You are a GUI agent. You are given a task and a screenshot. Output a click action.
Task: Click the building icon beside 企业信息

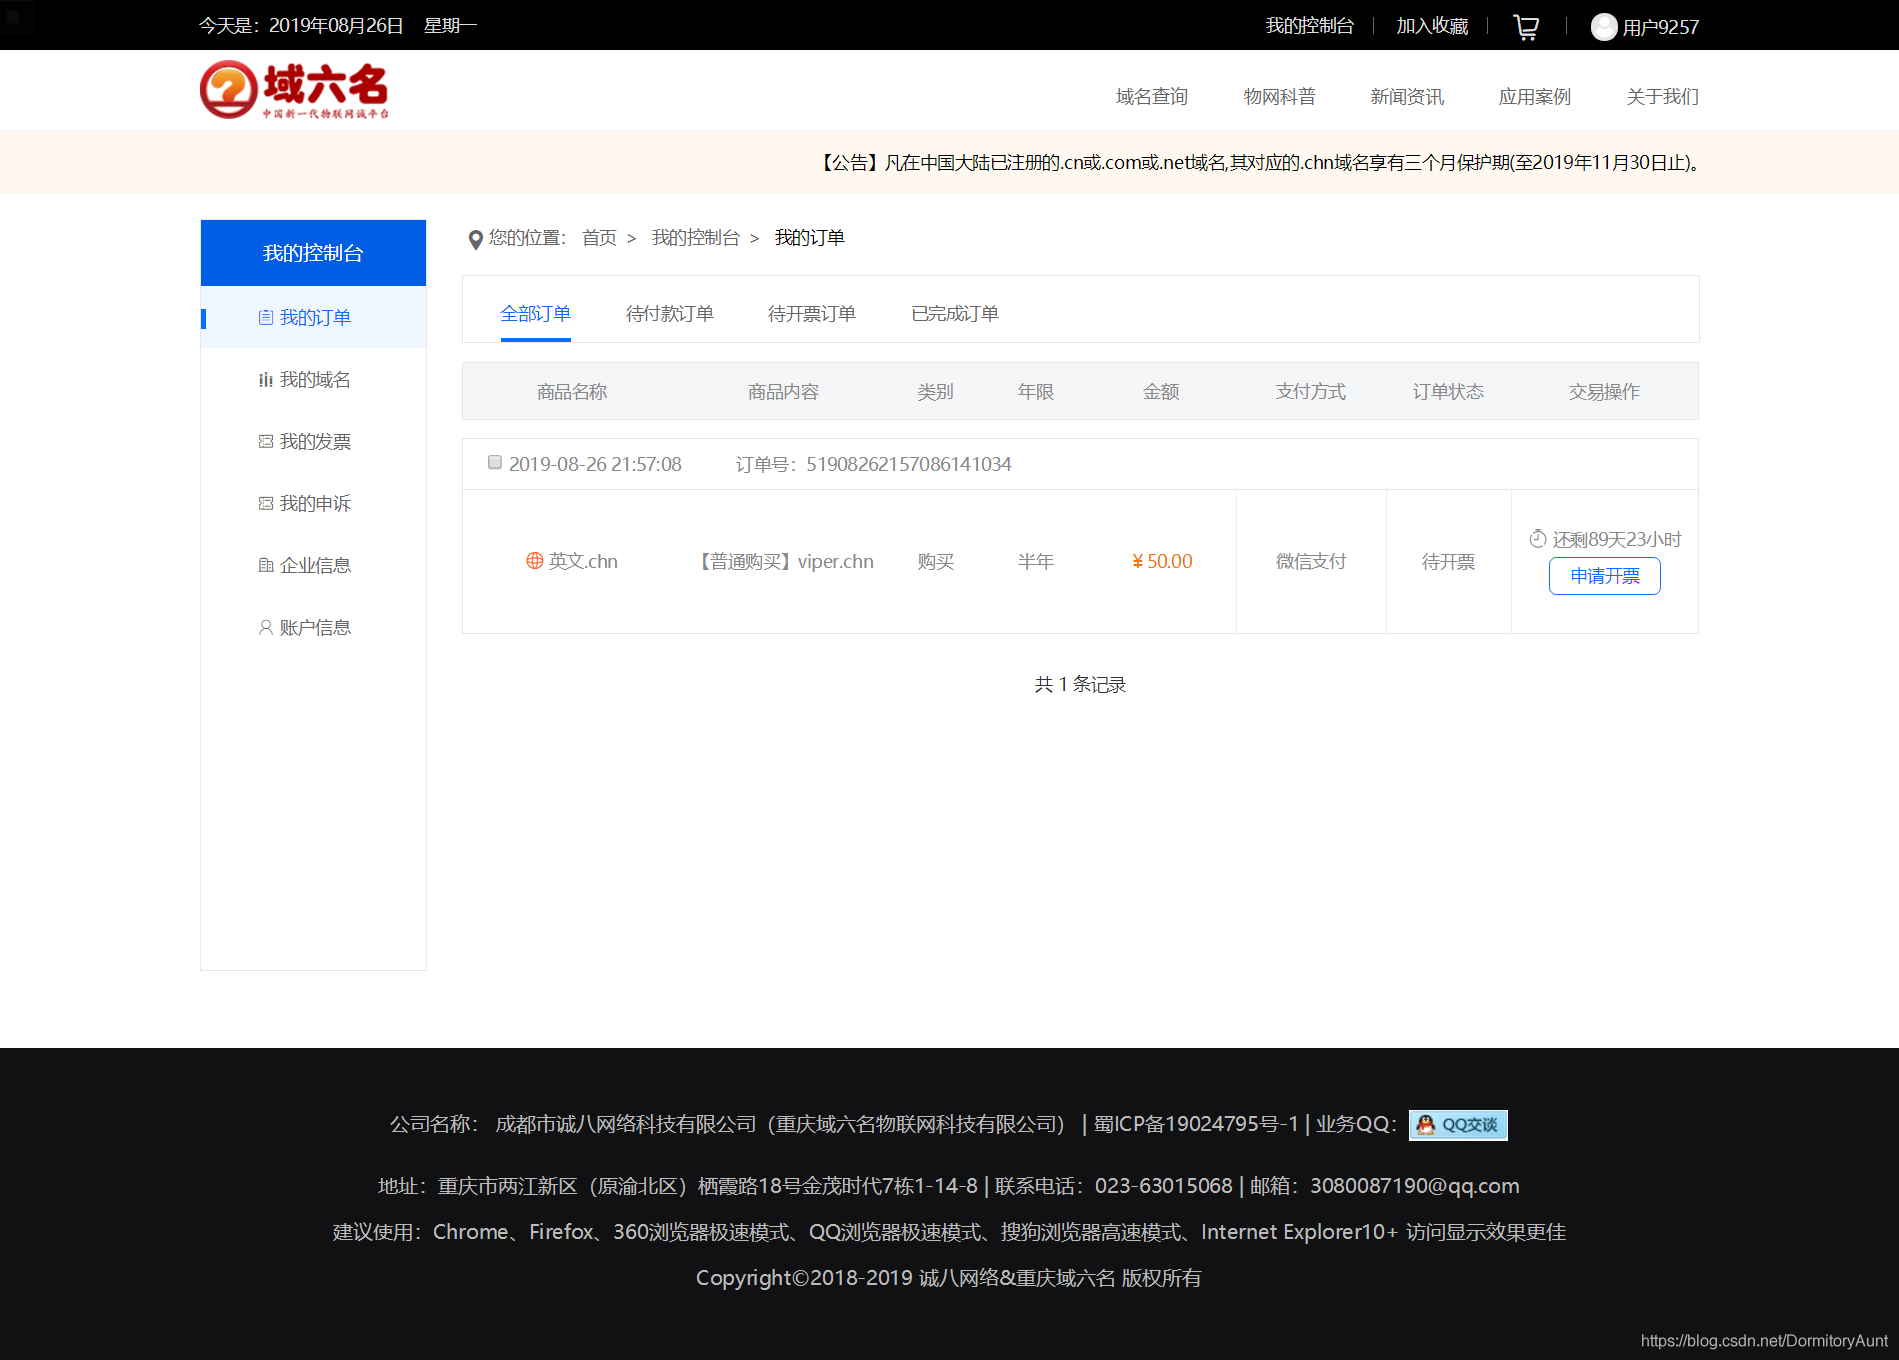(x=264, y=564)
